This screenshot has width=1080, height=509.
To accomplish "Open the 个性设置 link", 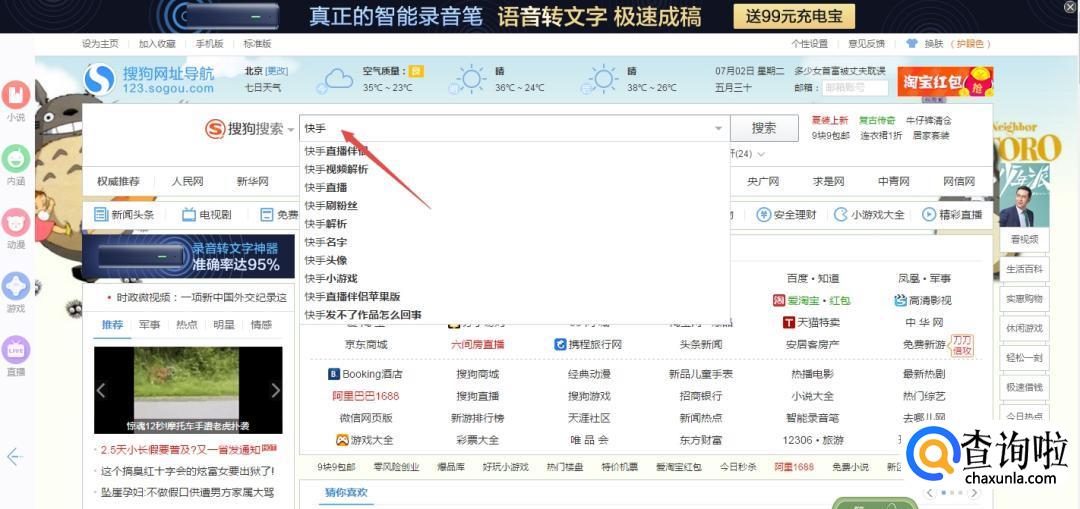I will tap(809, 43).
